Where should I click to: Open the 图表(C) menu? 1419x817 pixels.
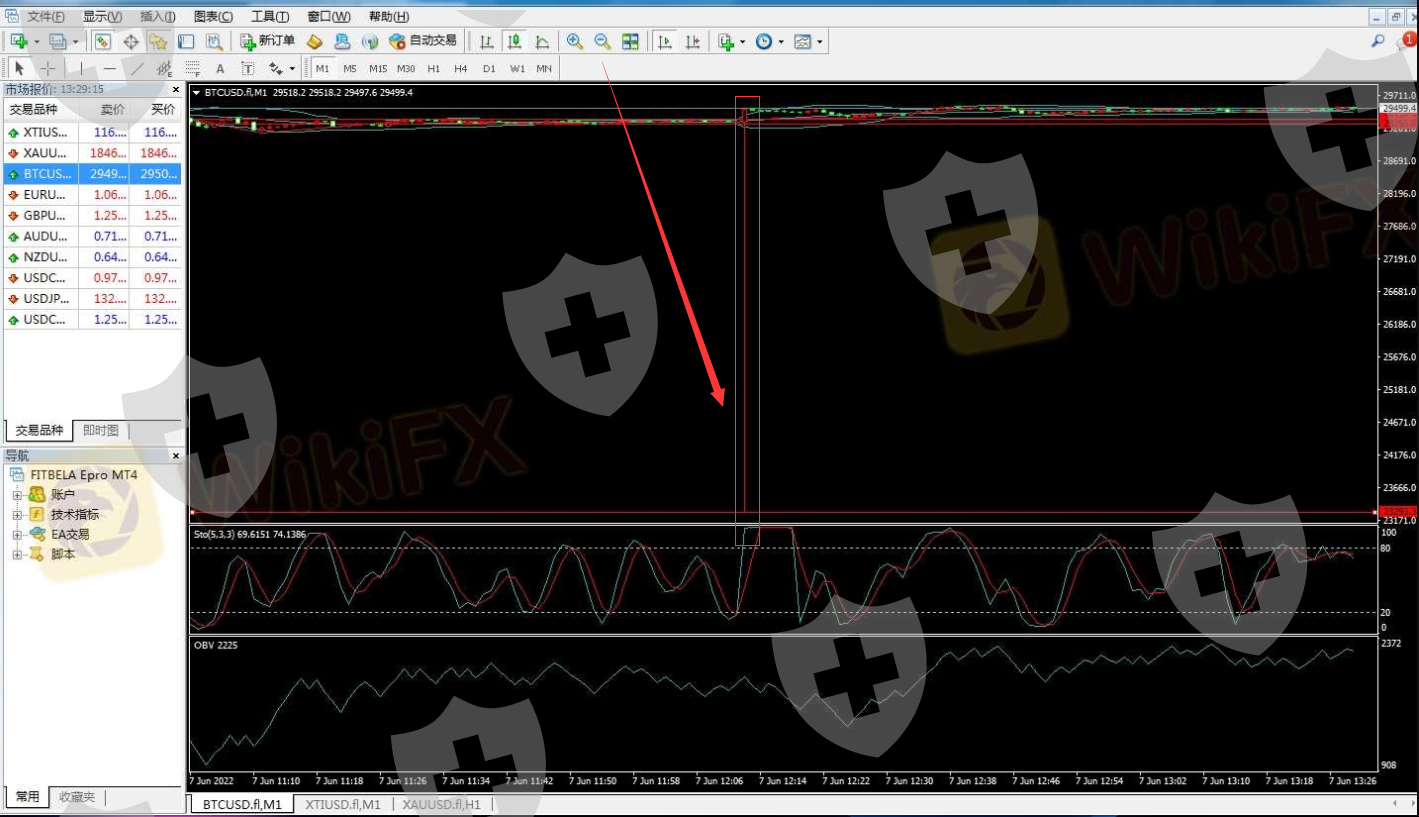click(x=212, y=17)
